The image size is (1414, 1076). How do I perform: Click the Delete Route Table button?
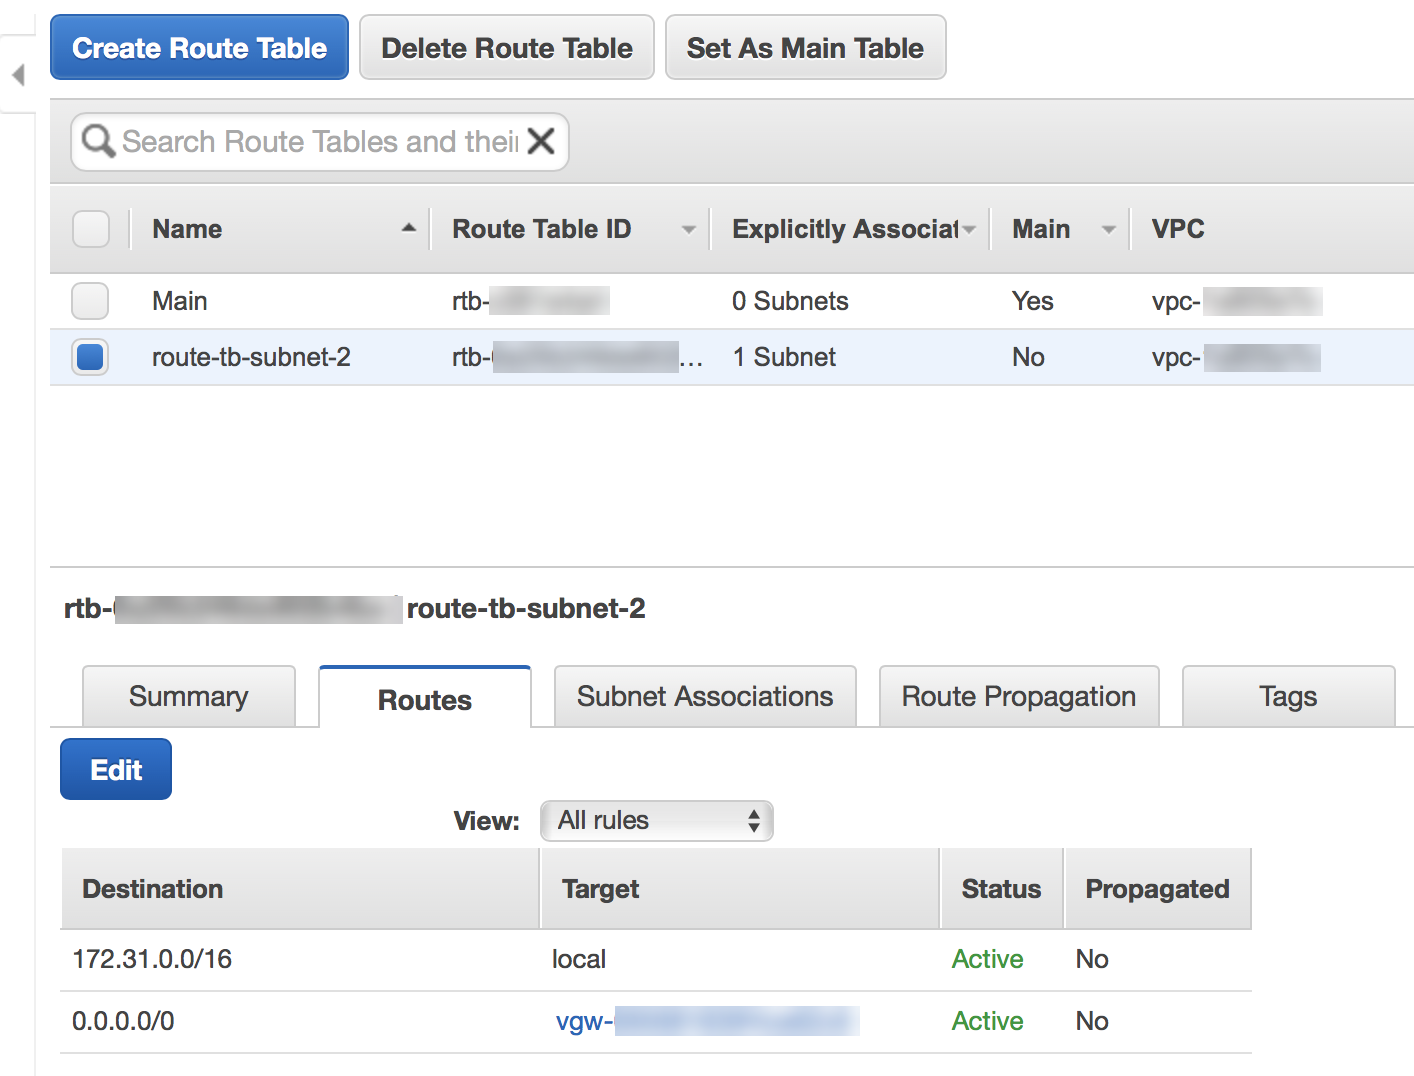(x=507, y=48)
